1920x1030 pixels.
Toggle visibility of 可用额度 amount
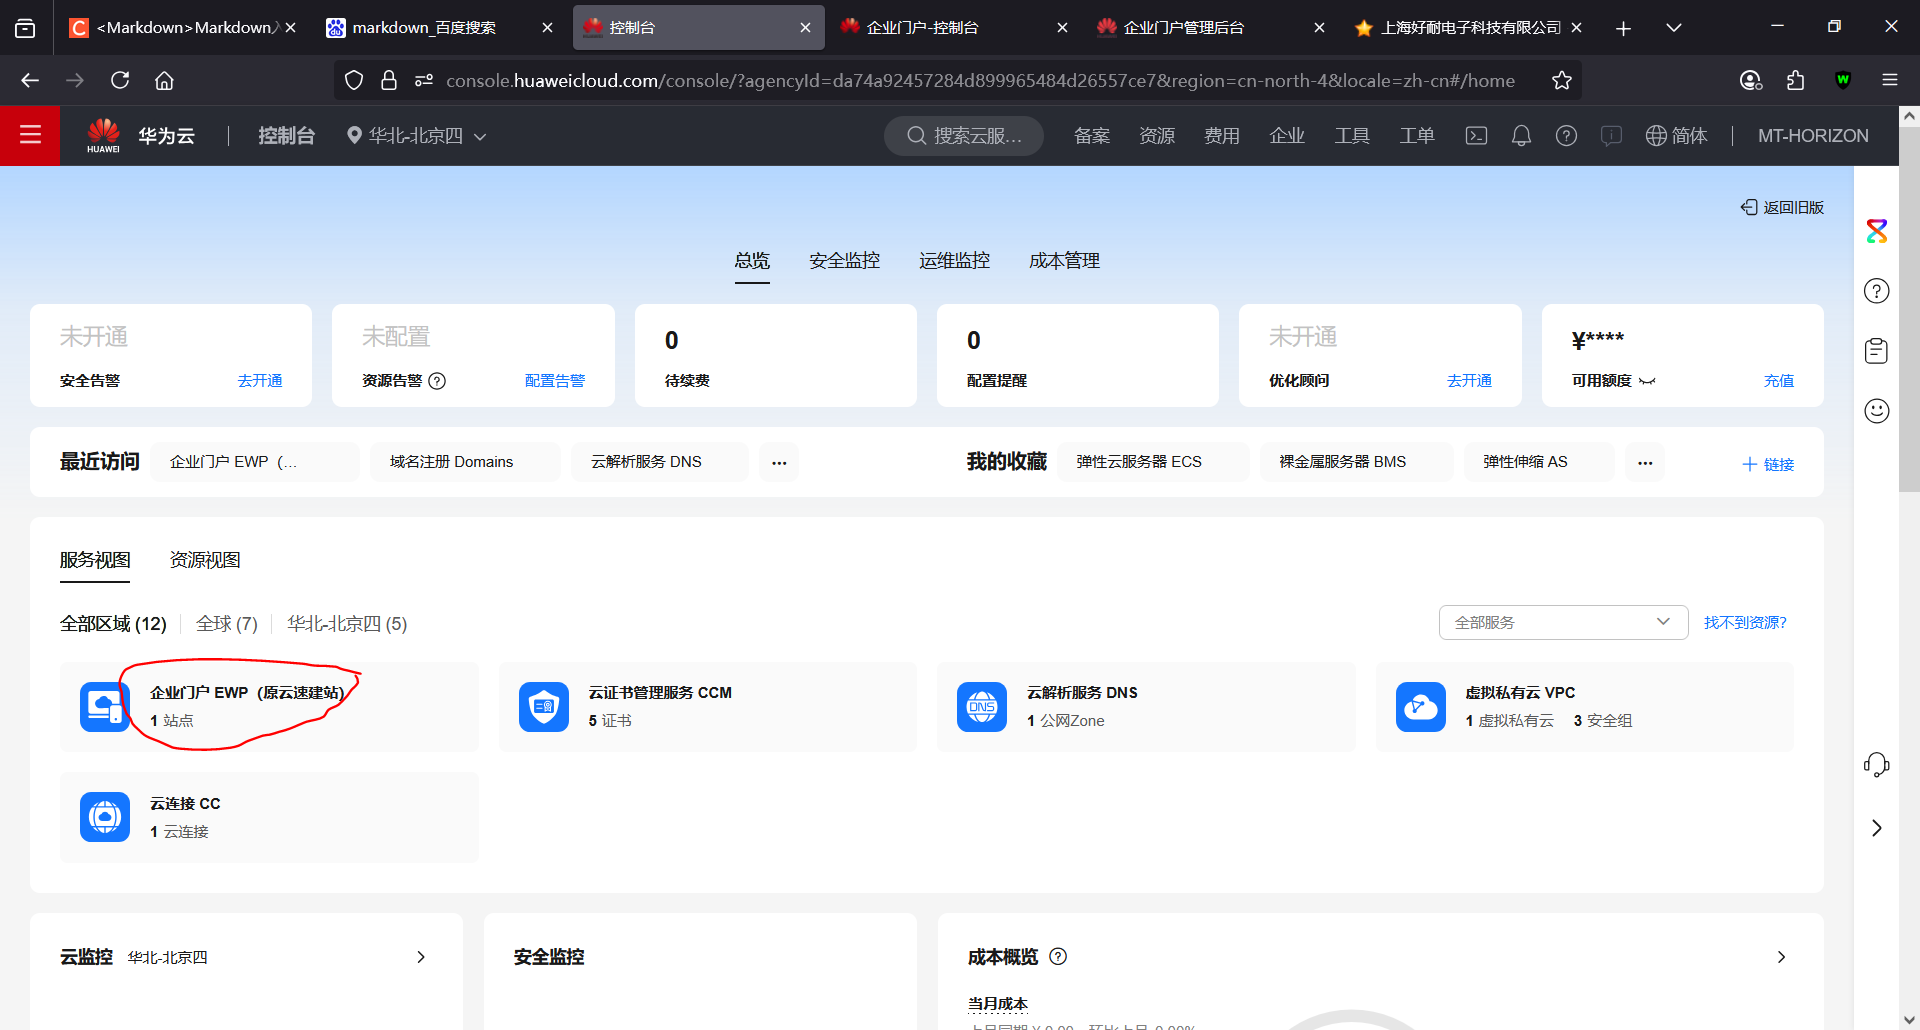1647,381
